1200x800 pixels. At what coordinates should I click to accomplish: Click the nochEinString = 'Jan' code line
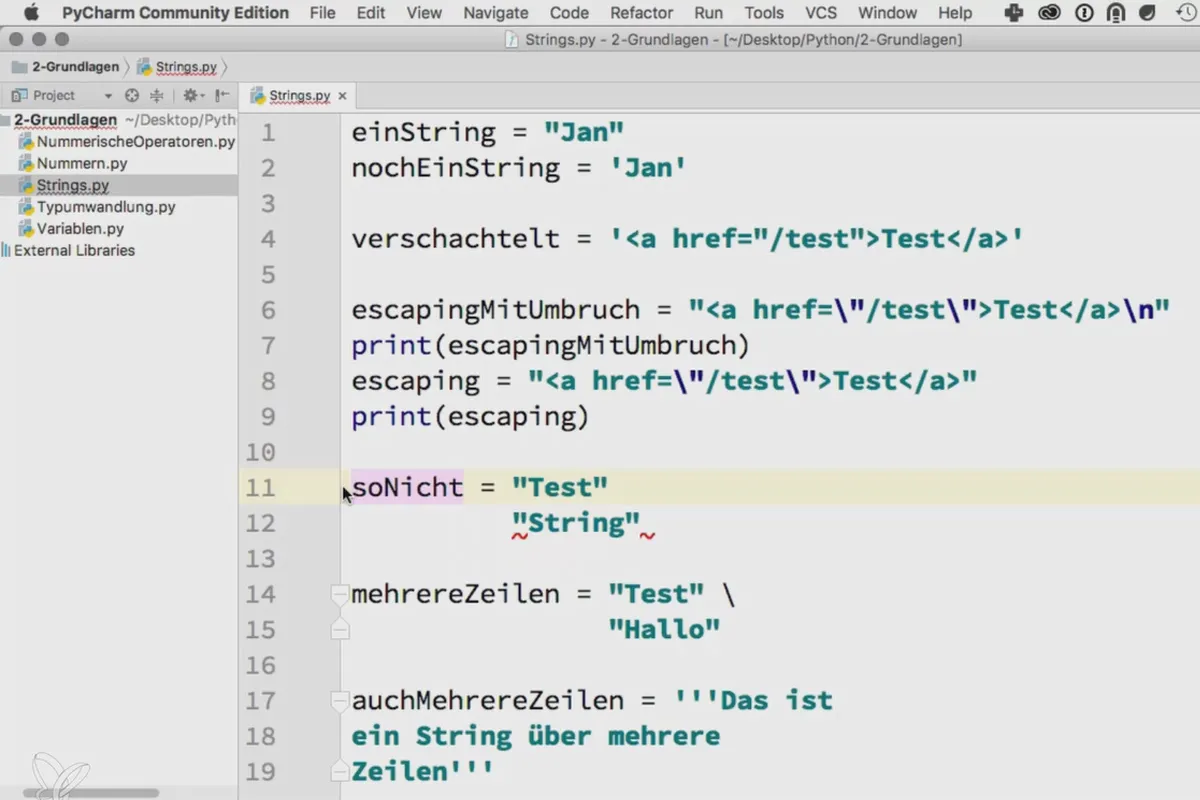pos(519,168)
